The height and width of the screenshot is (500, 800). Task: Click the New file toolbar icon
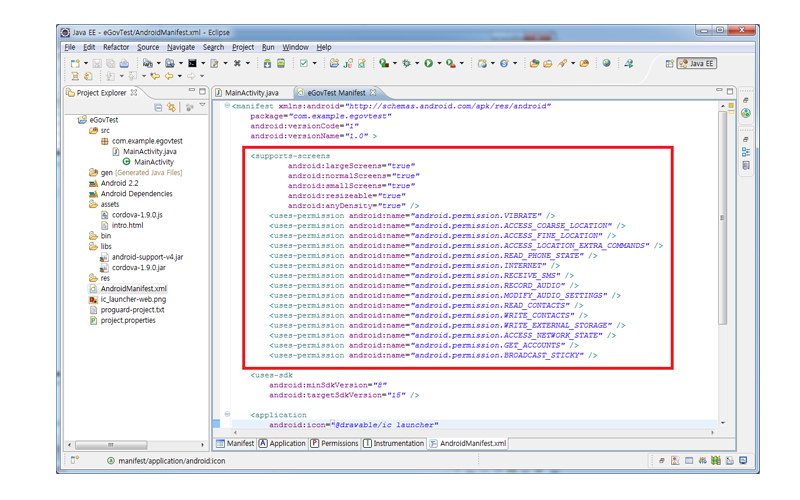tap(75, 63)
